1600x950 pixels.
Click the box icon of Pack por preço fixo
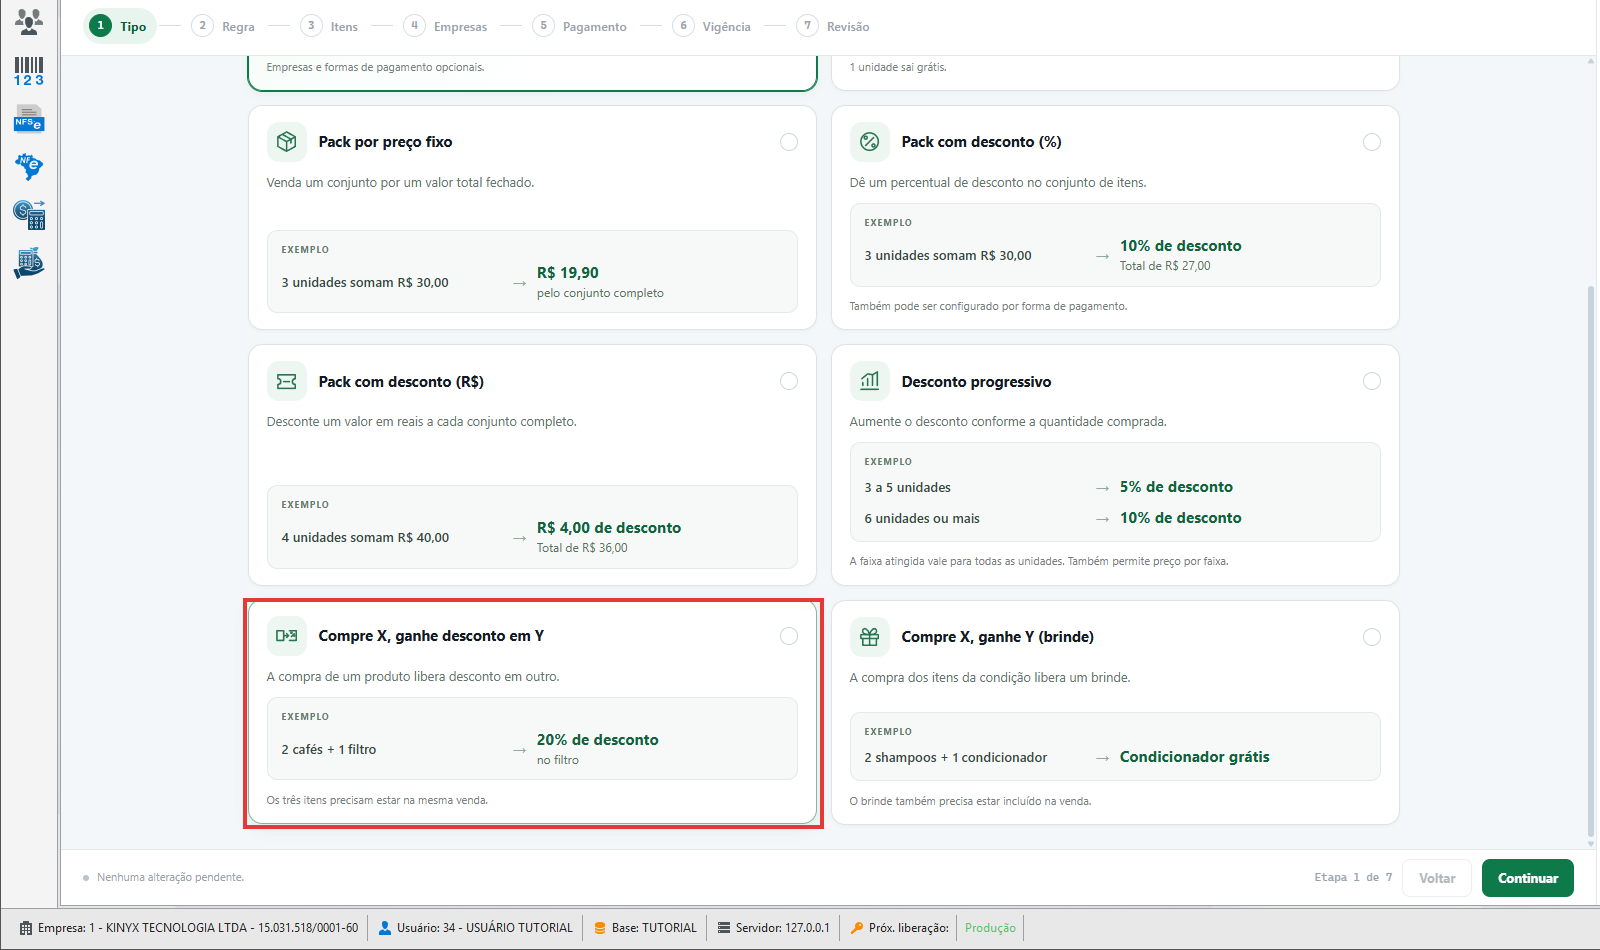[287, 142]
